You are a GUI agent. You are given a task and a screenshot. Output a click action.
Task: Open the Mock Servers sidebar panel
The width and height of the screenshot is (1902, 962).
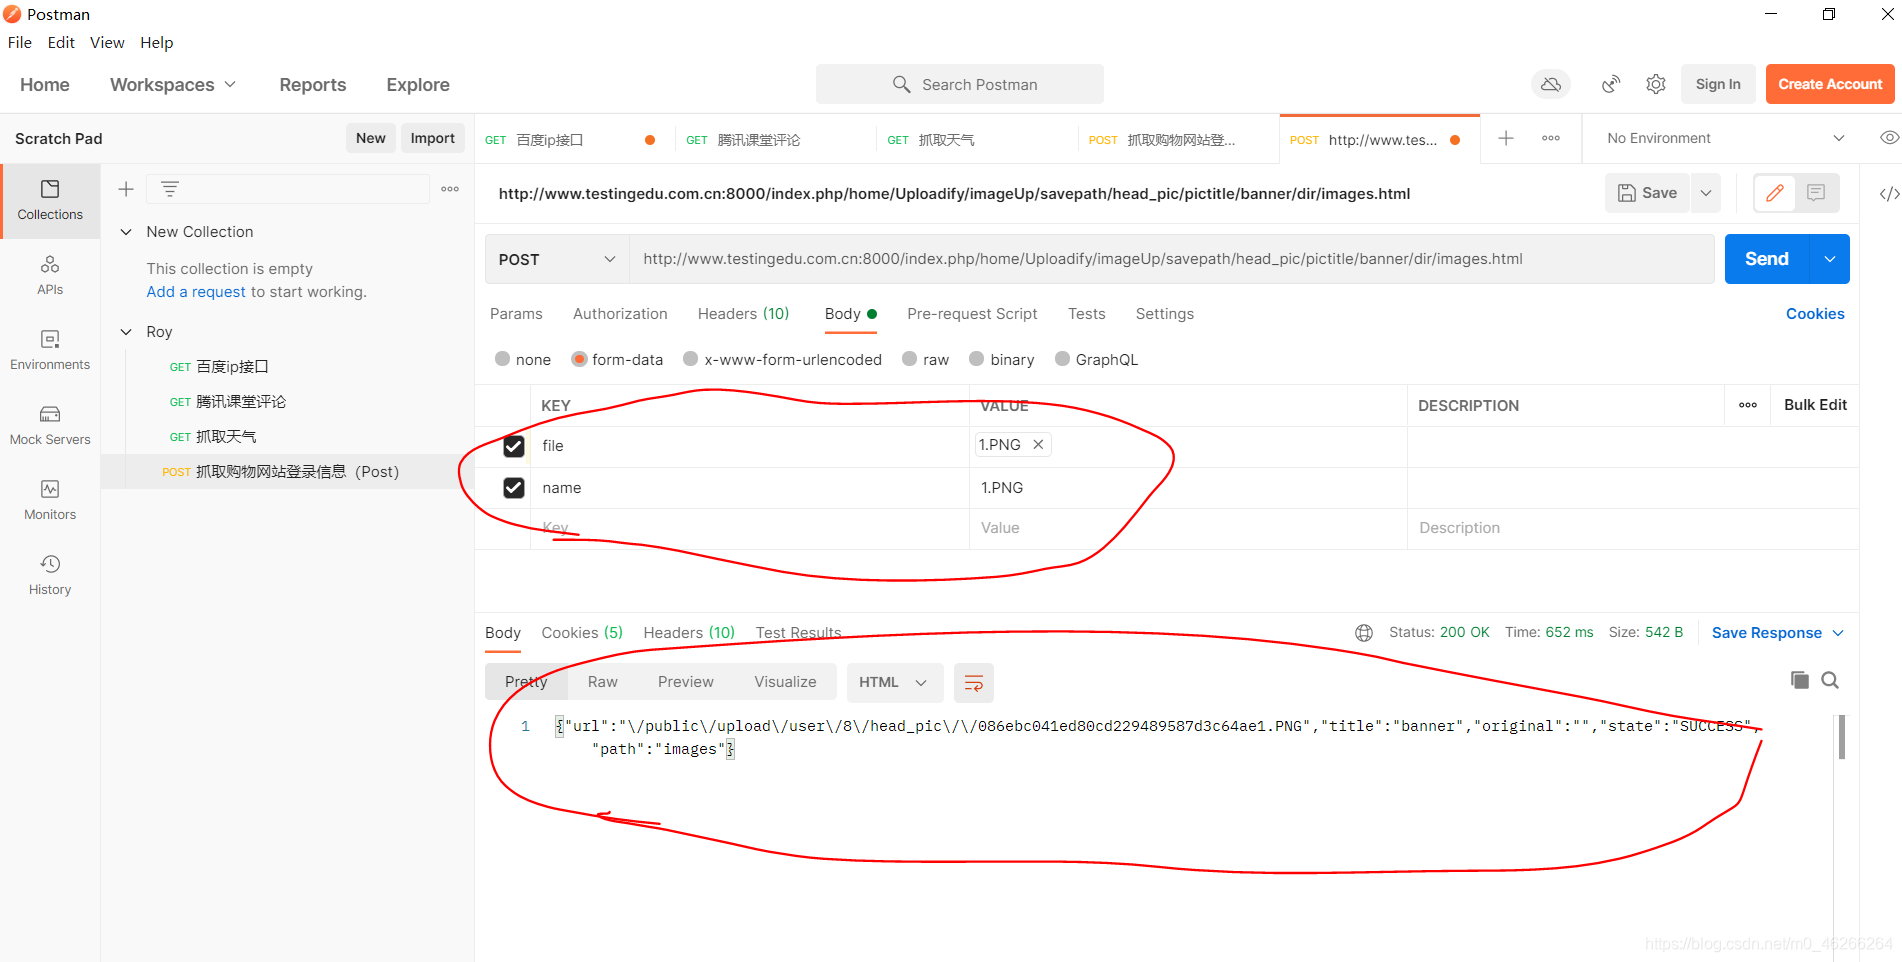pyautogui.click(x=50, y=425)
